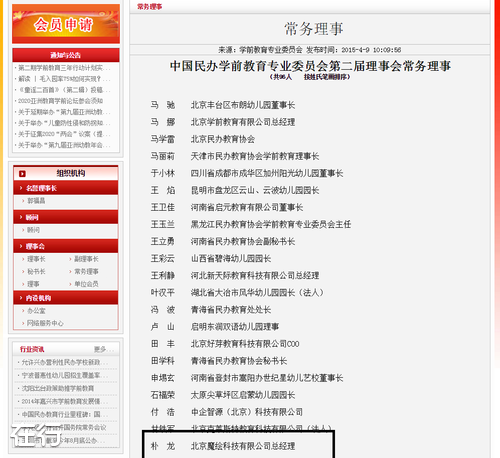Select row 朴龙 北京魔绘科技有限公司总经理
This screenshot has width=500, height=458.
tap(223, 446)
